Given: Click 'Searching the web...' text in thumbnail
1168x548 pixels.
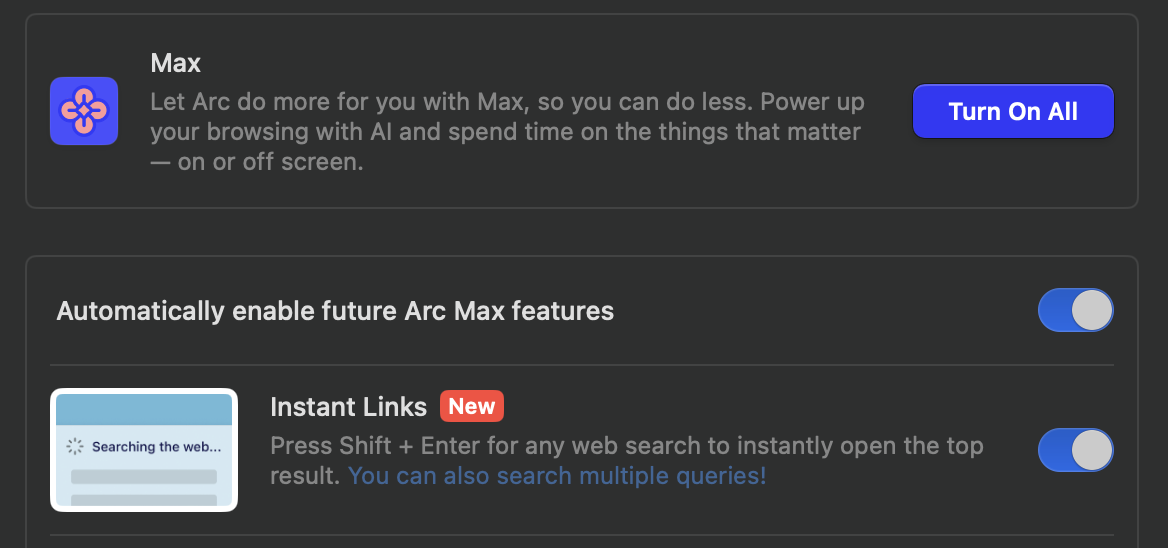Looking at the screenshot, I should pyautogui.click(x=156, y=447).
